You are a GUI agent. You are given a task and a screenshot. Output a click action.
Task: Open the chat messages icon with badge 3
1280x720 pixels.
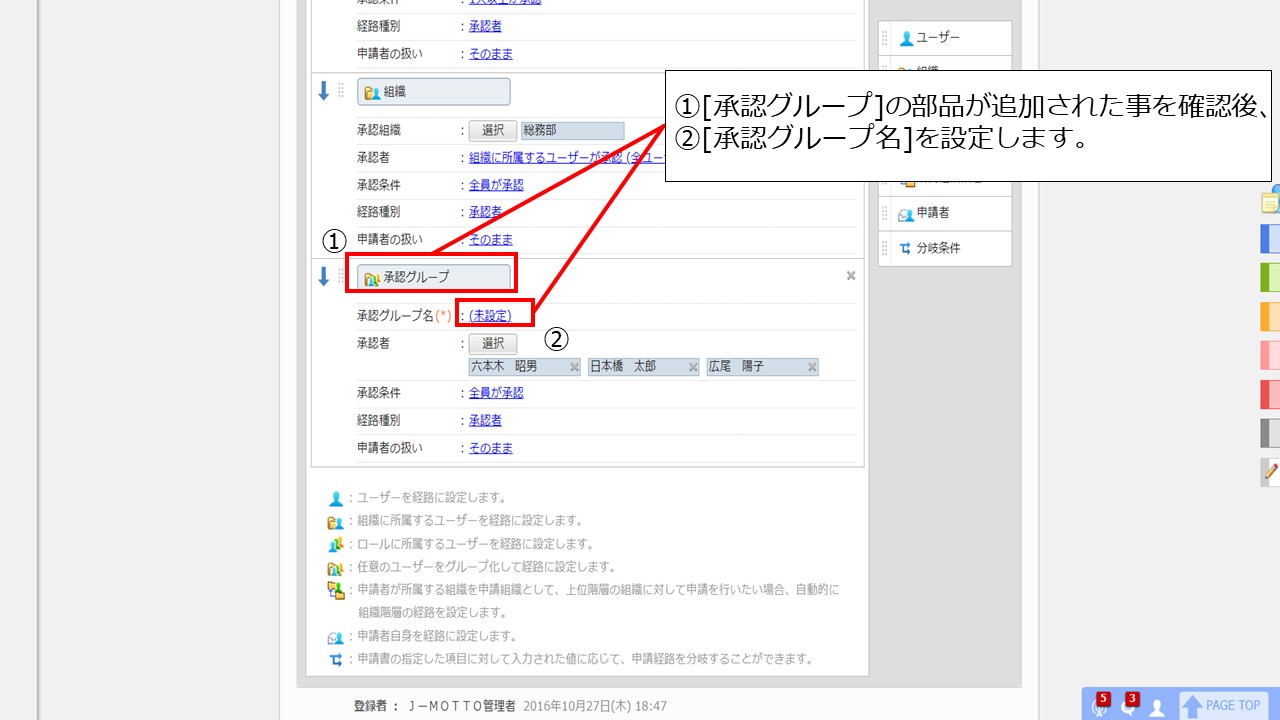point(1129,705)
